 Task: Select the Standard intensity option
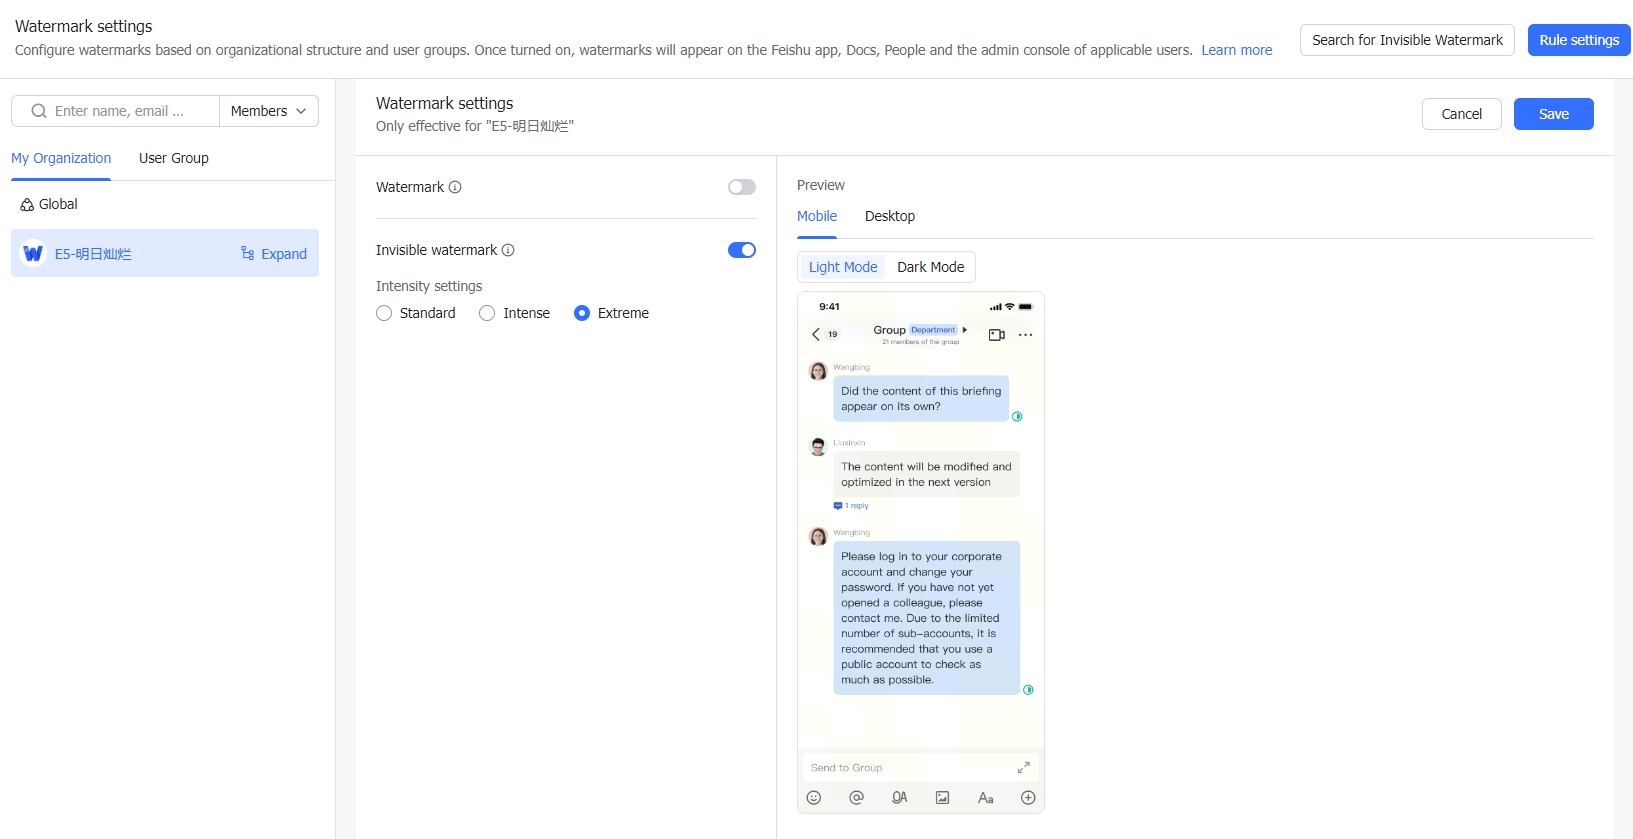coord(384,313)
